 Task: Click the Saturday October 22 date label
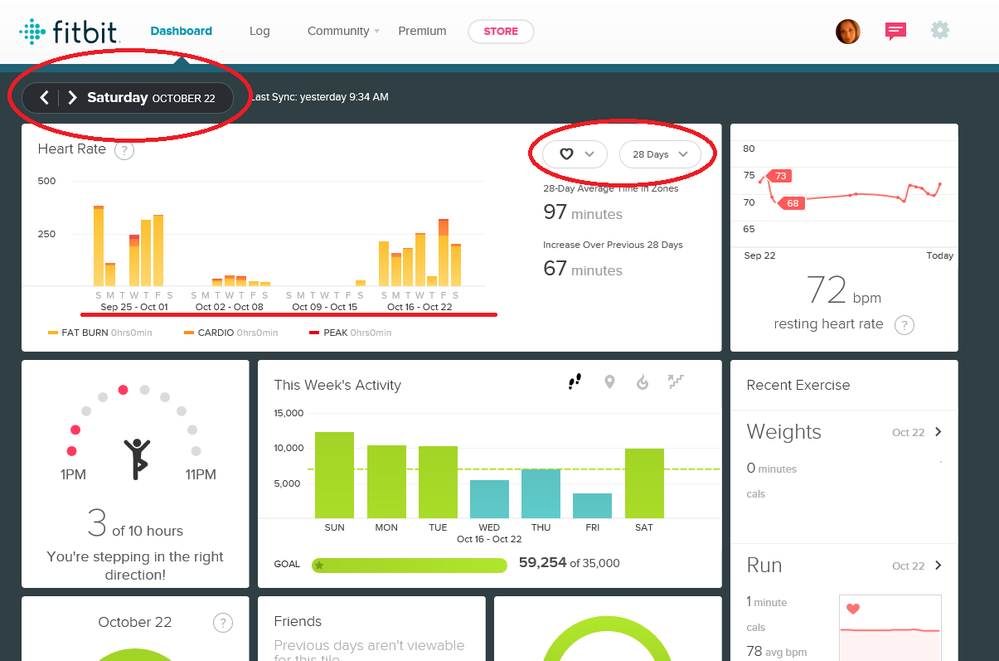click(x=151, y=98)
